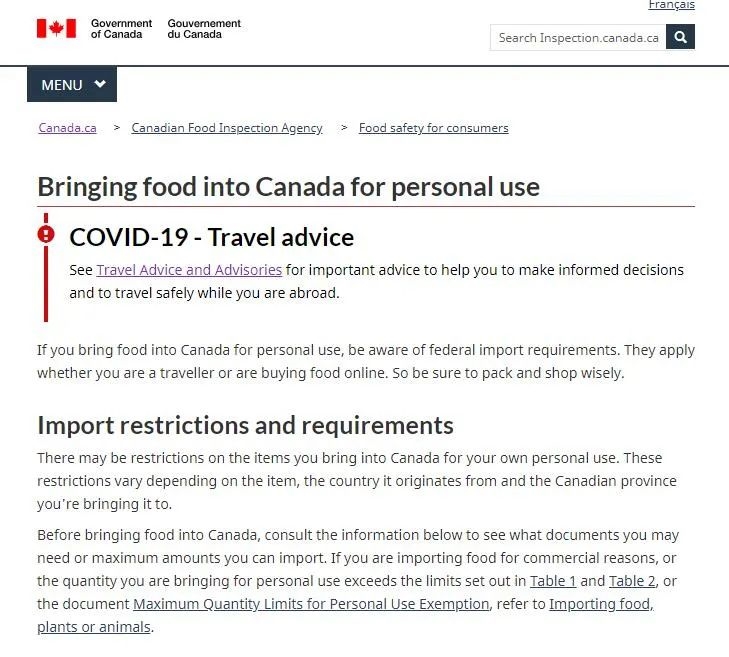
Task: Open Maximum Quantity Limits for Personal Use Exemption
Action: [x=311, y=604]
